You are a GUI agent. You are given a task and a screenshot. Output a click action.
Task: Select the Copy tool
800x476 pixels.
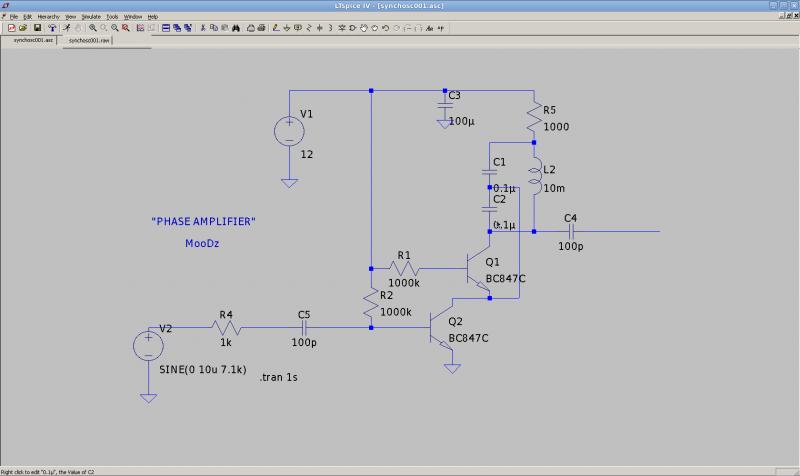[x=214, y=28]
